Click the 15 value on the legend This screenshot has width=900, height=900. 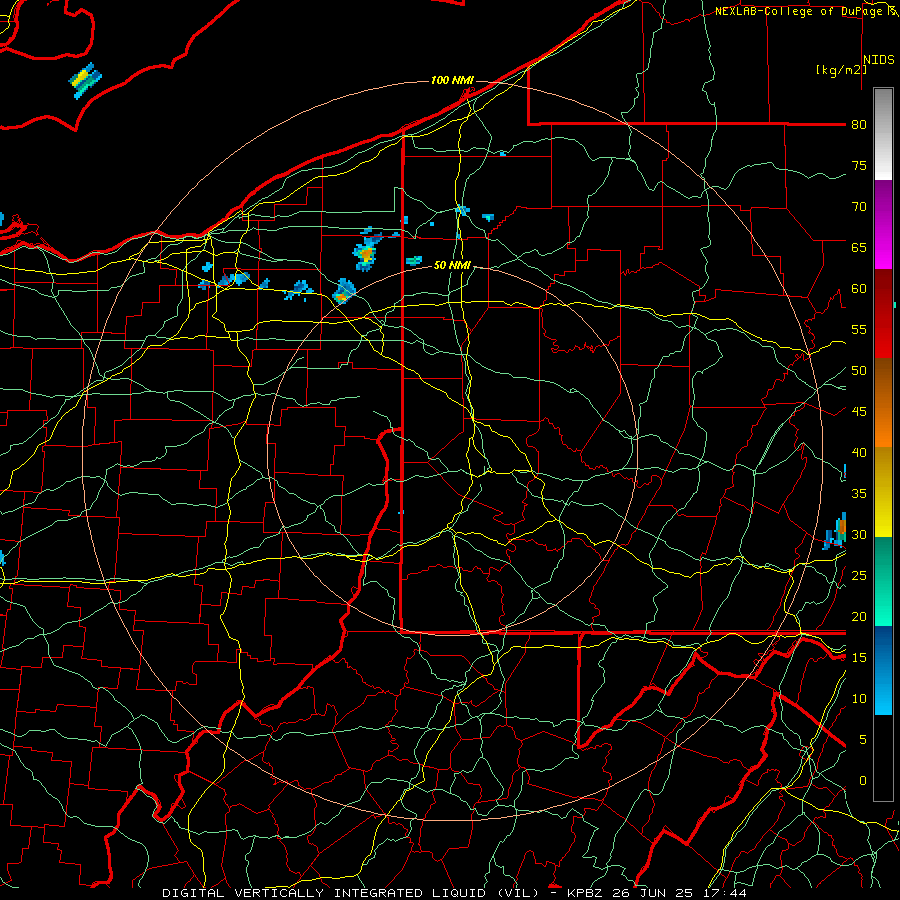(x=859, y=658)
